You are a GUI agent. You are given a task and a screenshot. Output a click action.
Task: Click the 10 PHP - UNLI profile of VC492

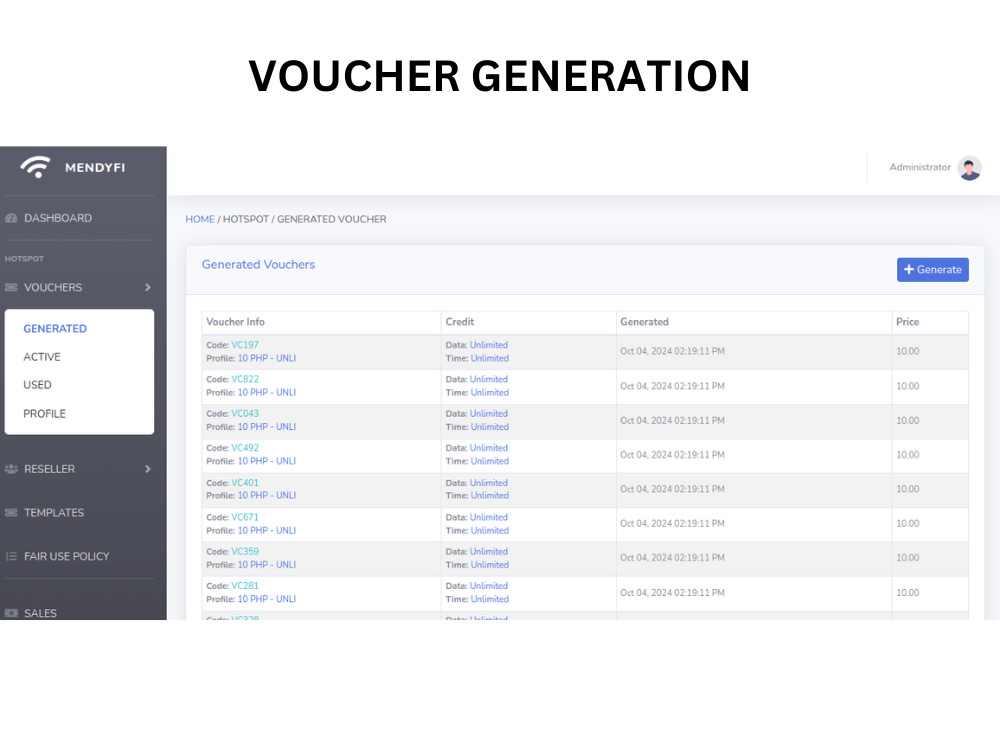click(x=267, y=461)
